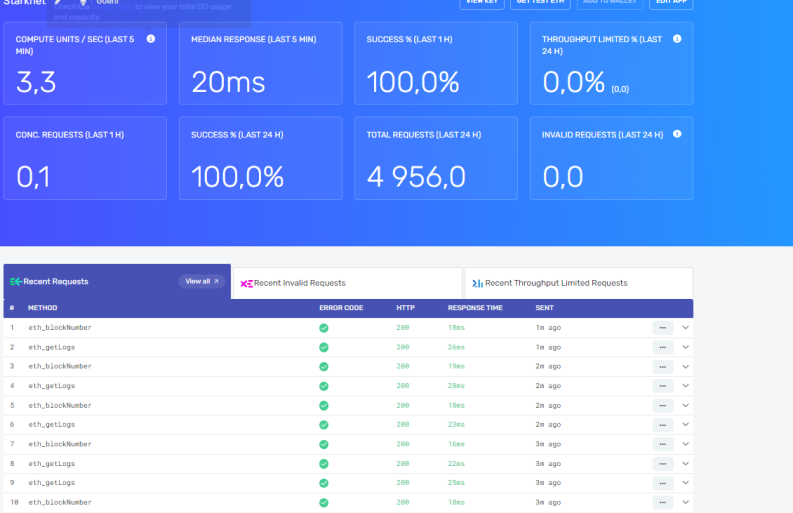This screenshot has height=513, width=793.
Task: Click info icon on Compute Units / Sec card
Action: coord(151,39)
